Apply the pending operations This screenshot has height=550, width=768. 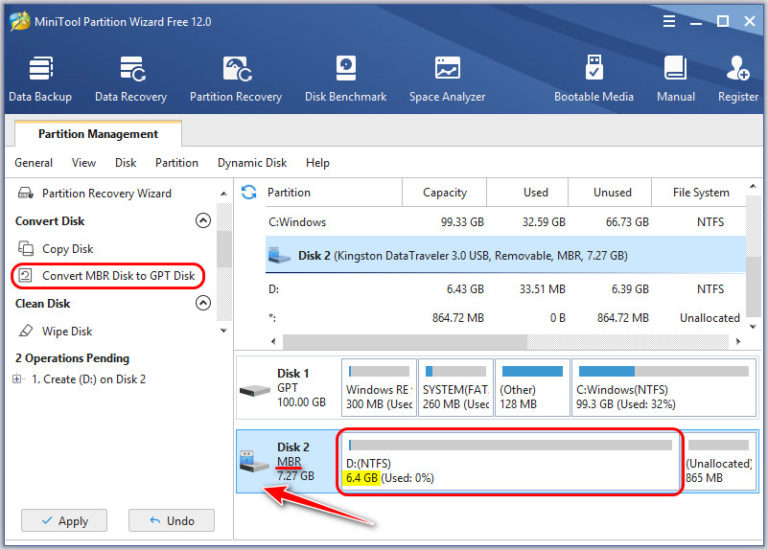(62, 521)
